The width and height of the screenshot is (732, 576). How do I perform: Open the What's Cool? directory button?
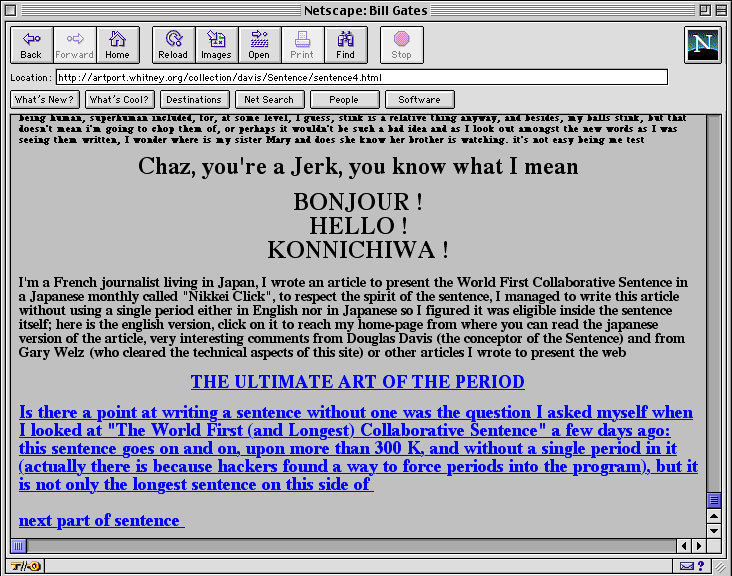(x=120, y=99)
